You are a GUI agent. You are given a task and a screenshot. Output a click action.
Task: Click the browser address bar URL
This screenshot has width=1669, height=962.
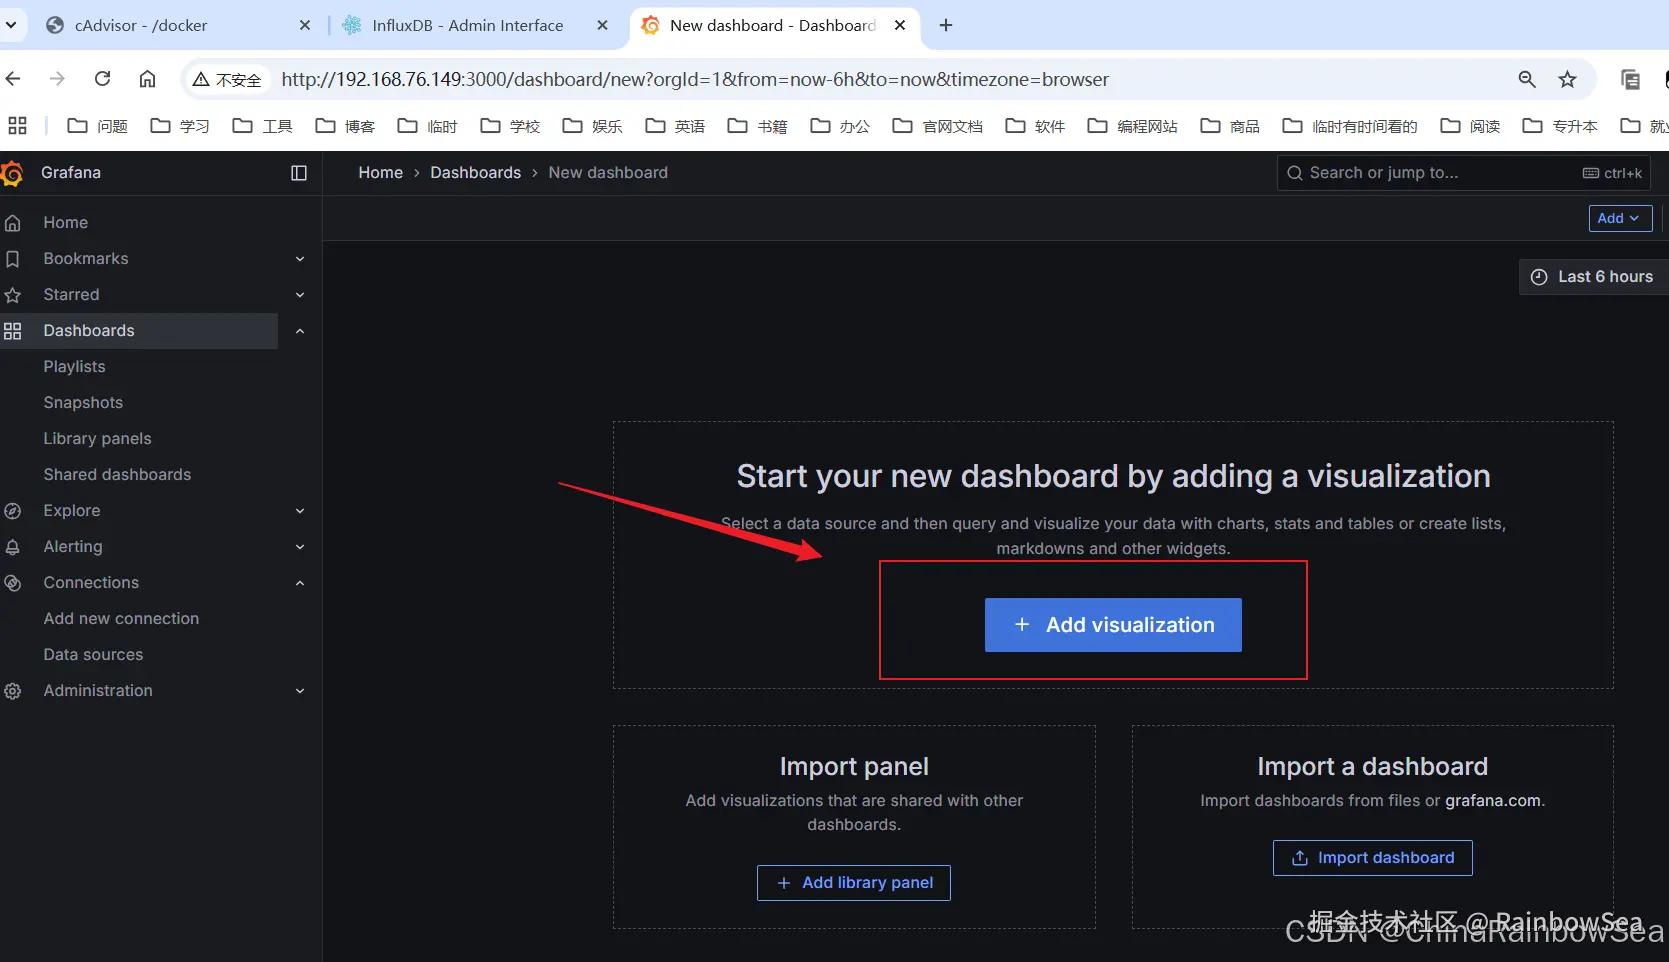[x=695, y=79]
